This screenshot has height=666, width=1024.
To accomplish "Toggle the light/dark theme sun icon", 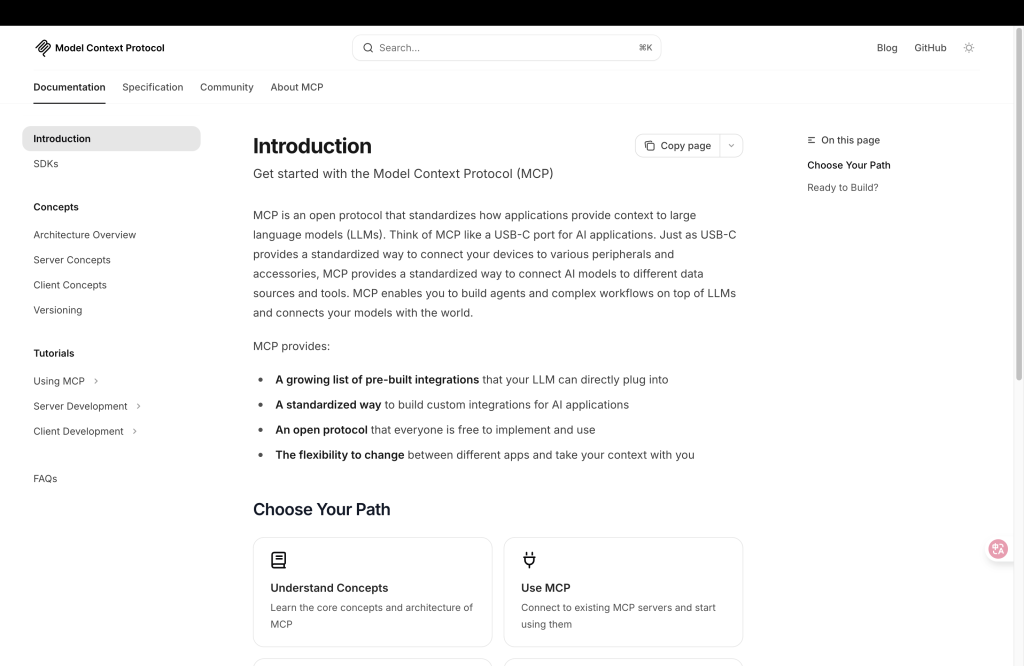I will pos(968,48).
